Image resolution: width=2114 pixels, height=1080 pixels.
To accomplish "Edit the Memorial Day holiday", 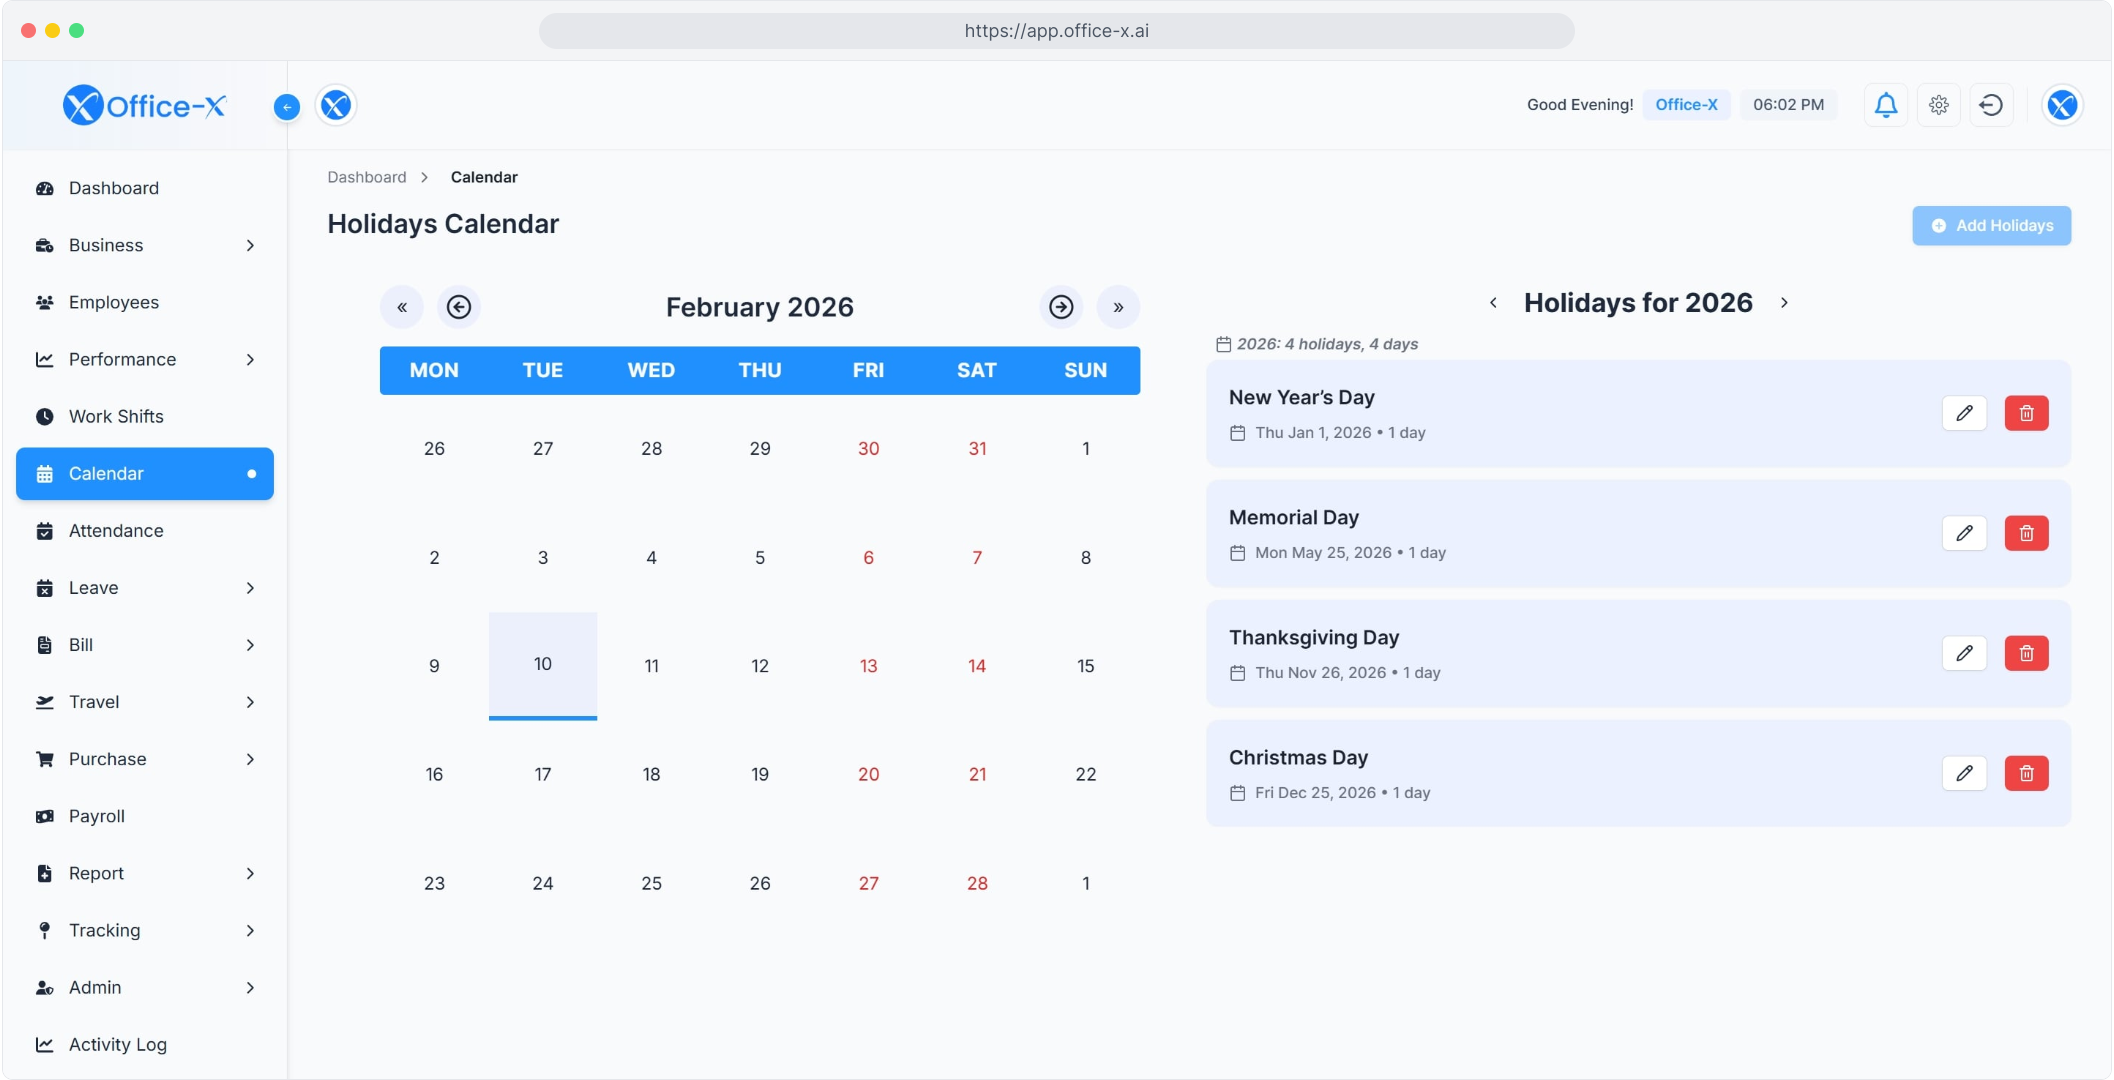I will [1964, 533].
